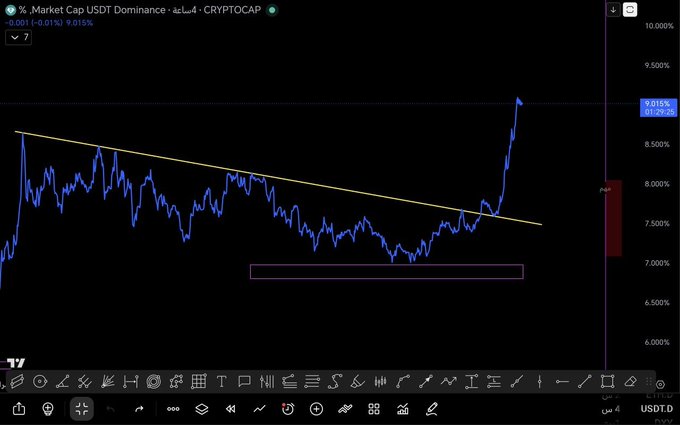Open the share export icon
The image size is (680, 425).
coord(19,409)
